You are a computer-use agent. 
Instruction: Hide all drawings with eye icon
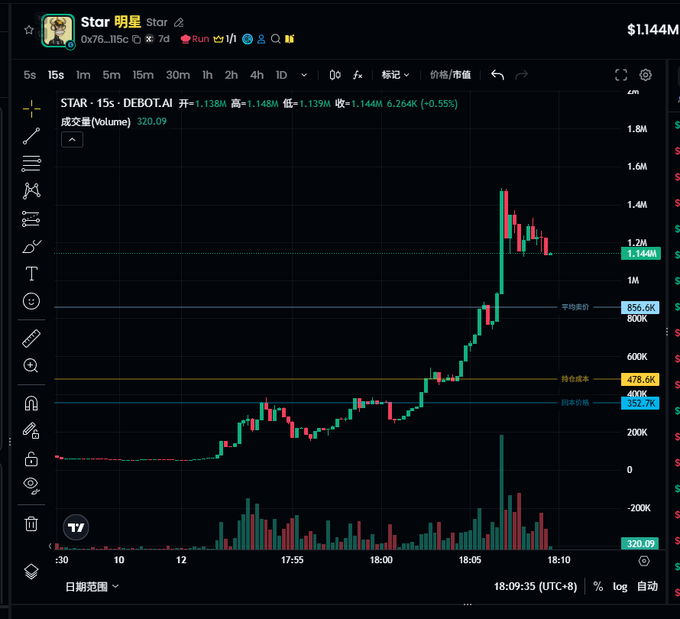(31, 486)
